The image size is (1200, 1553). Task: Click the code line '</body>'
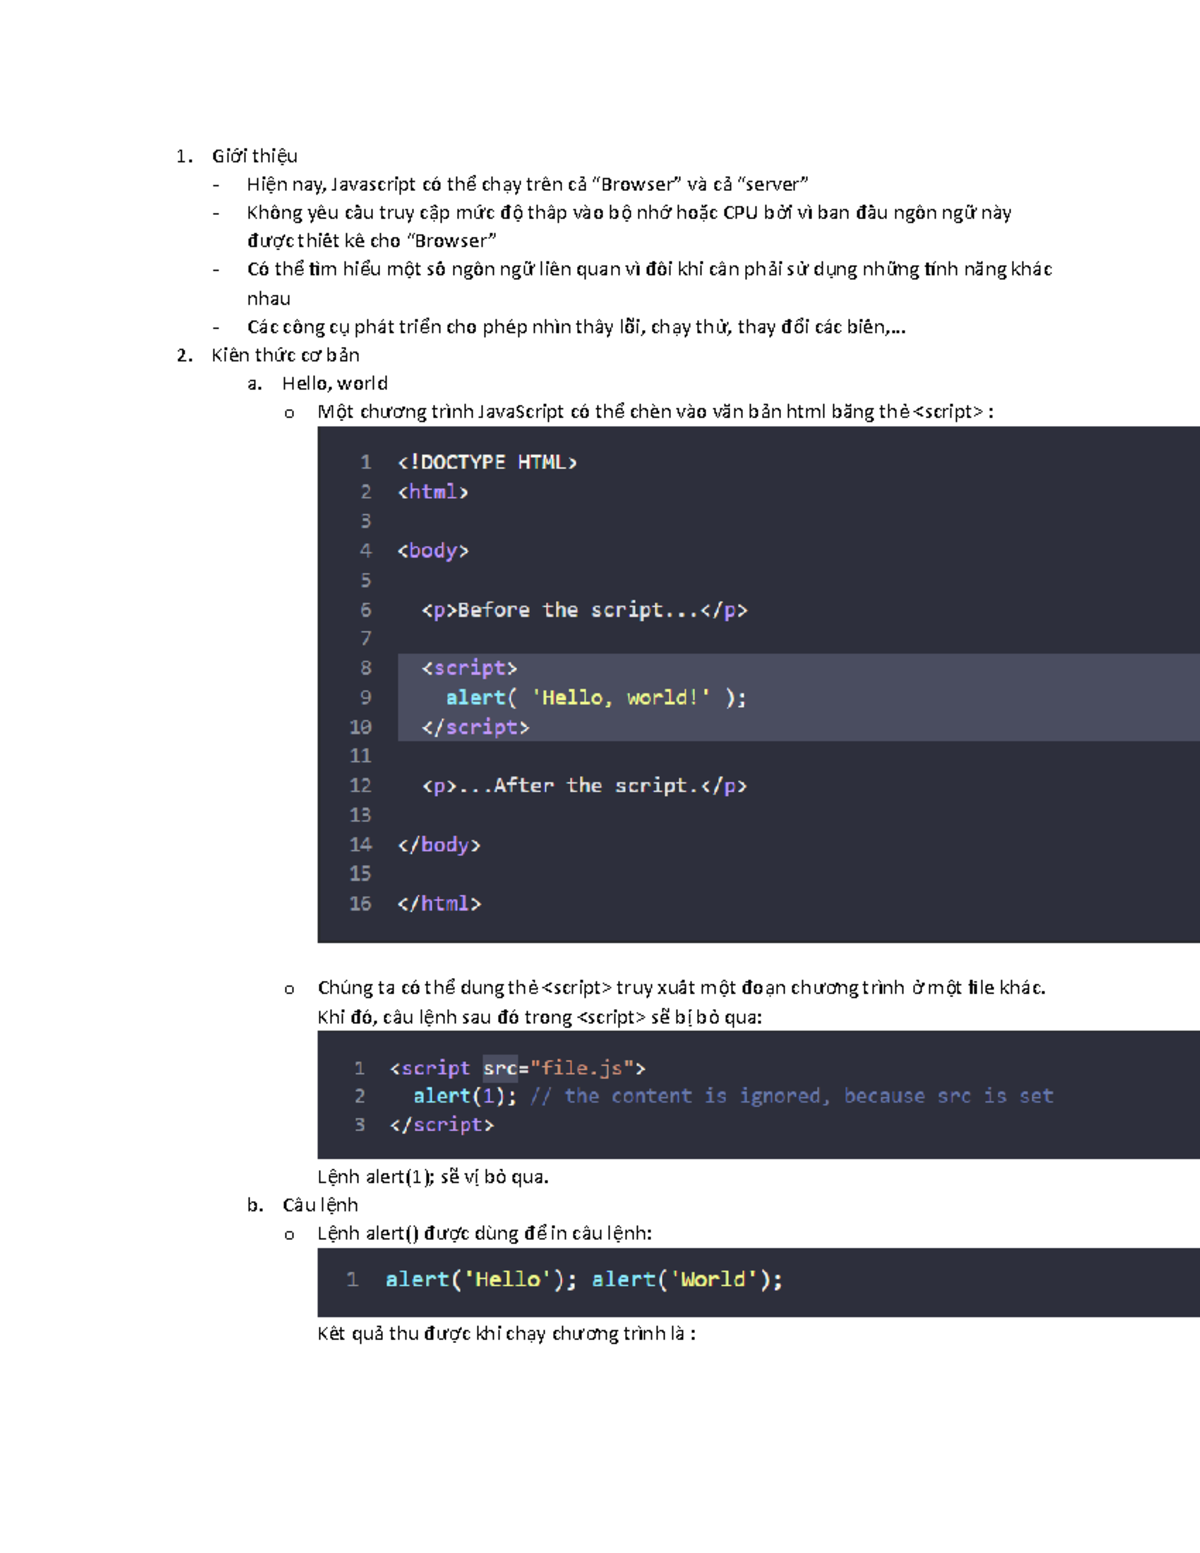point(439,845)
